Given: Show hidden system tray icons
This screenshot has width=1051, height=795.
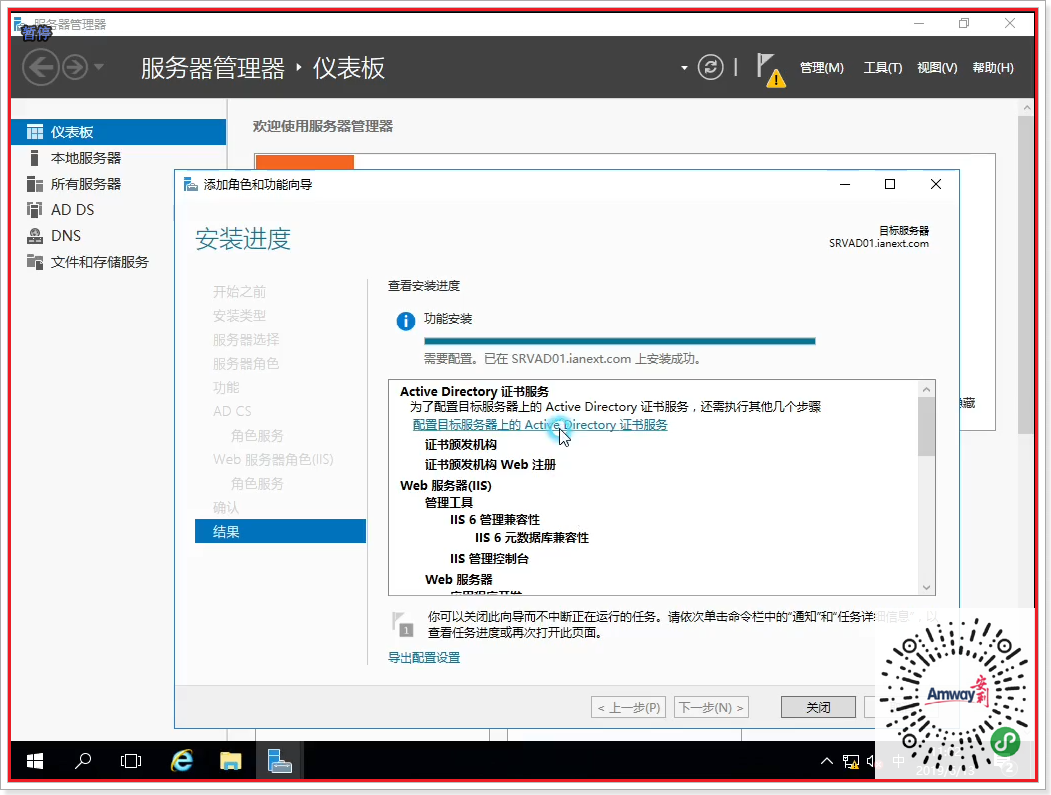Looking at the screenshot, I should [826, 761].
